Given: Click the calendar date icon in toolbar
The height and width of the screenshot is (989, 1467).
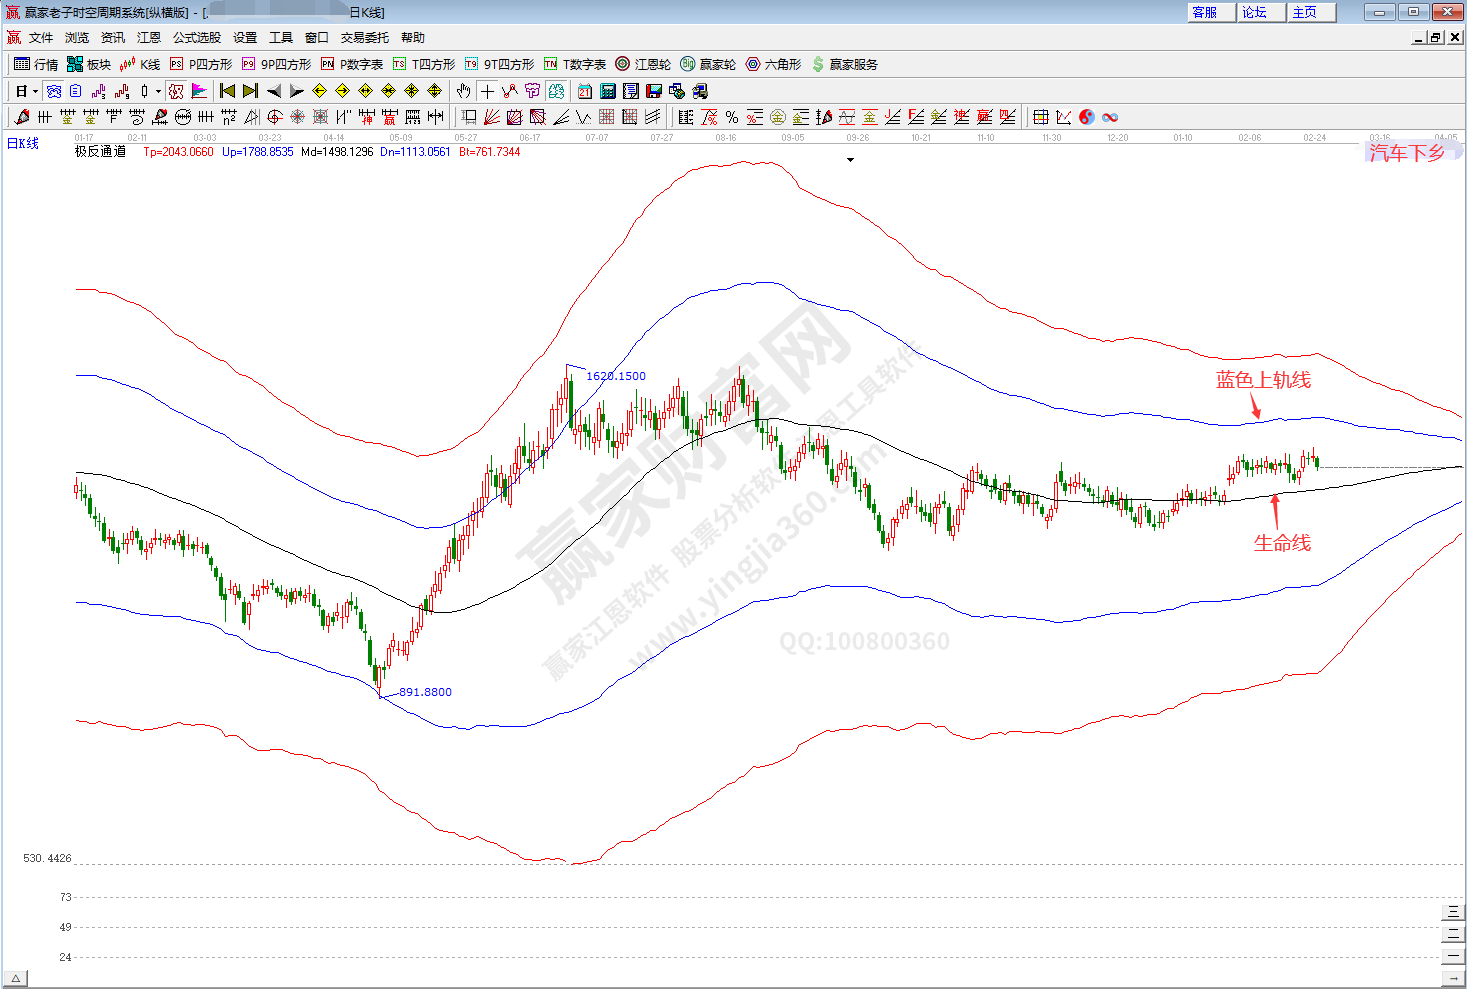Looking at the screenshot, I should coord(585,91).
